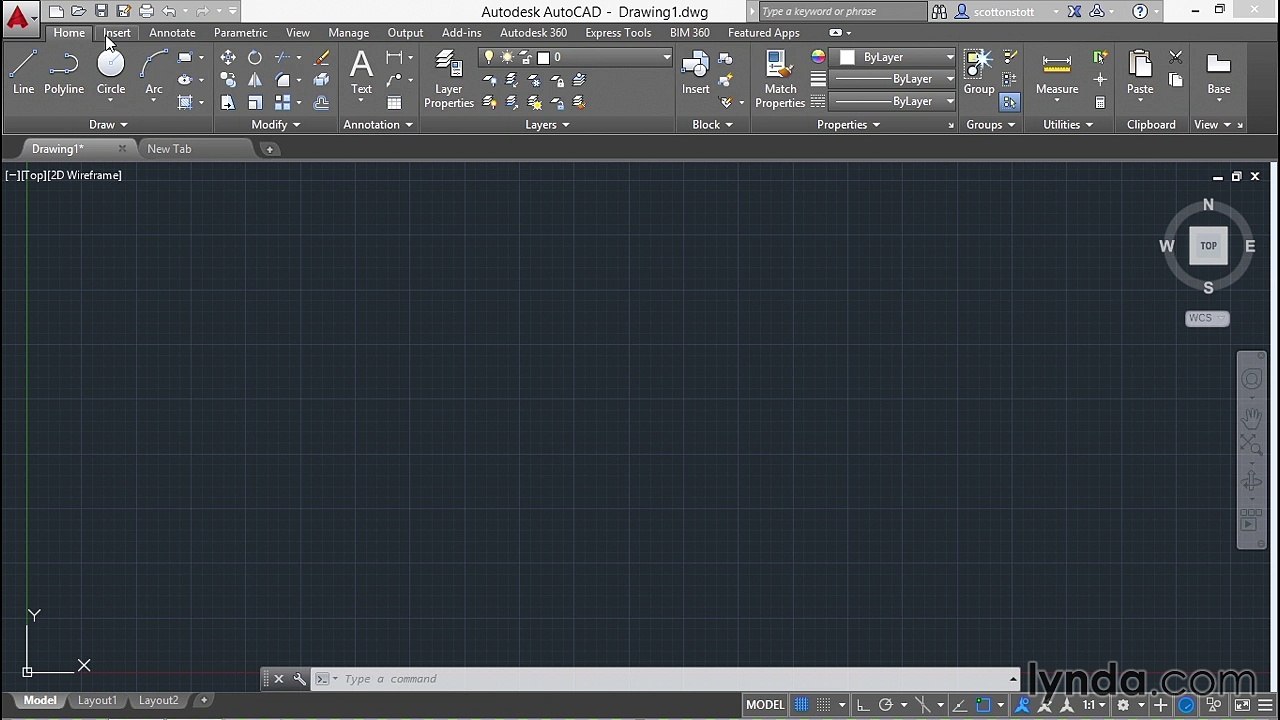
Task: Open the Layer Properties manager
Action: tap(449, 79)
